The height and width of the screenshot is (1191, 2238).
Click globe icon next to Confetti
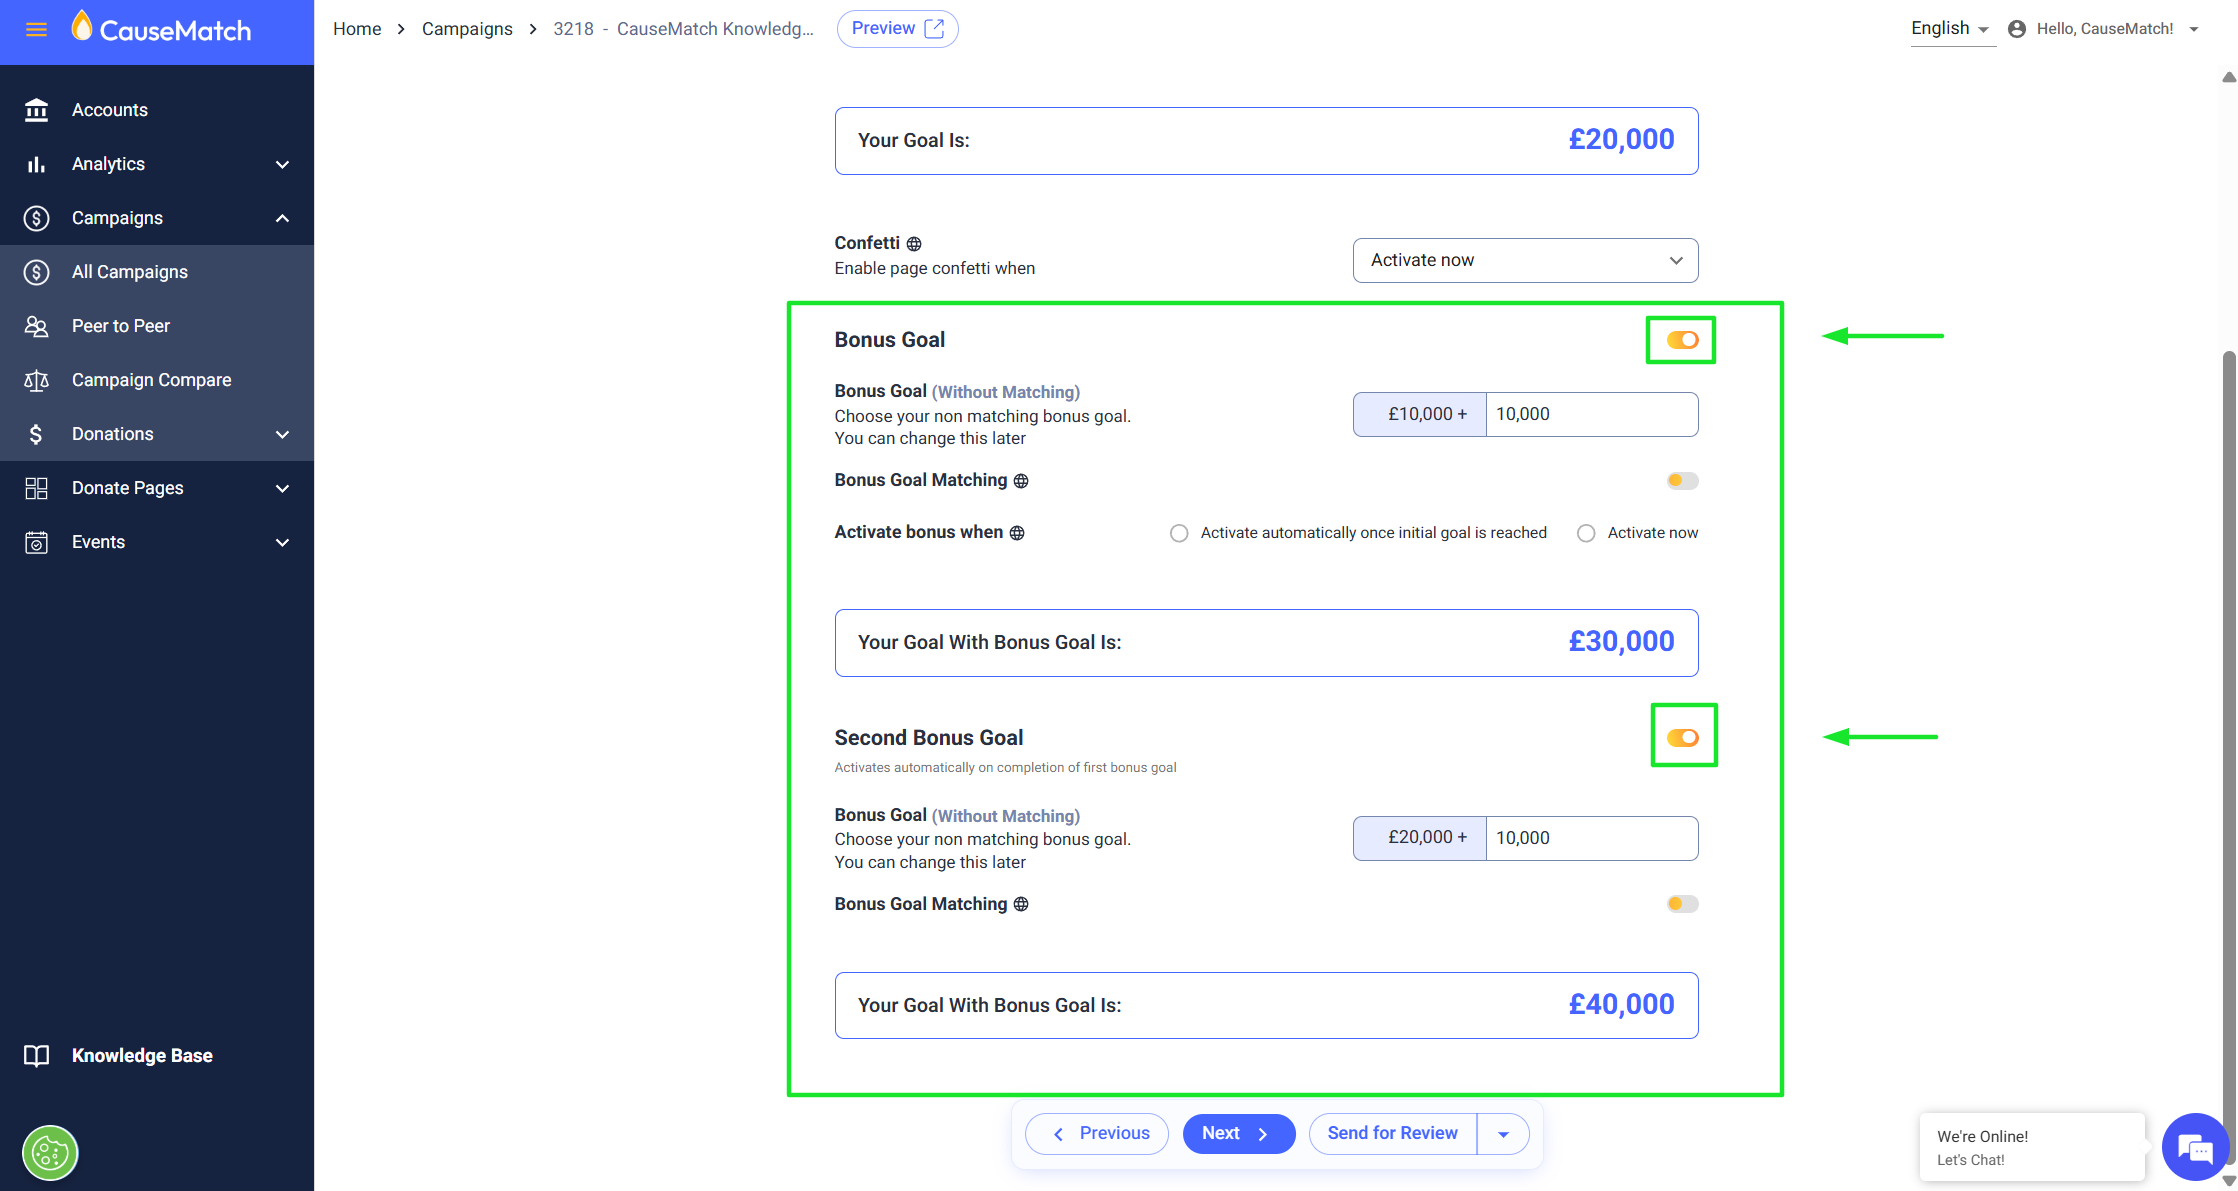tap(914, 244)
